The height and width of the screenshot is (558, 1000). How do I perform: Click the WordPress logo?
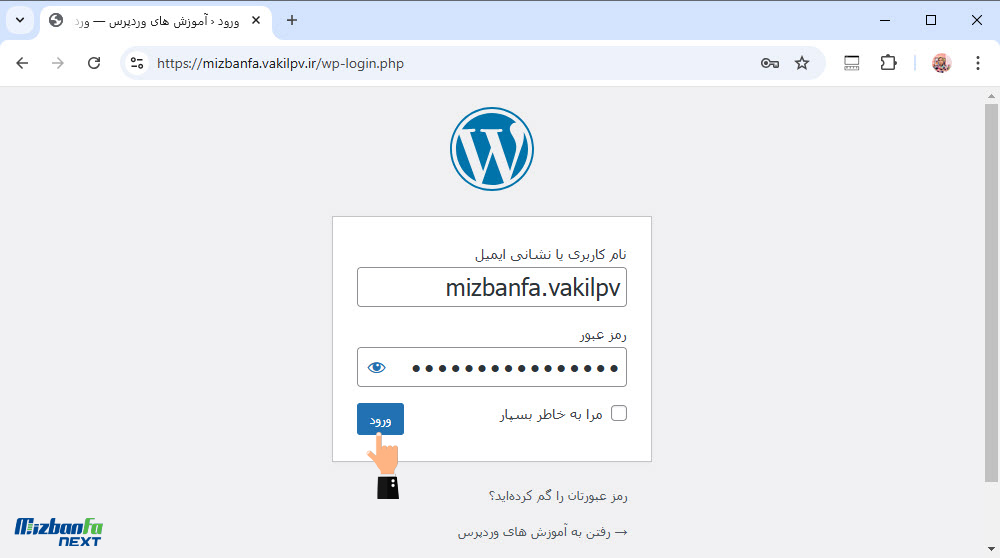click(492, 149)
